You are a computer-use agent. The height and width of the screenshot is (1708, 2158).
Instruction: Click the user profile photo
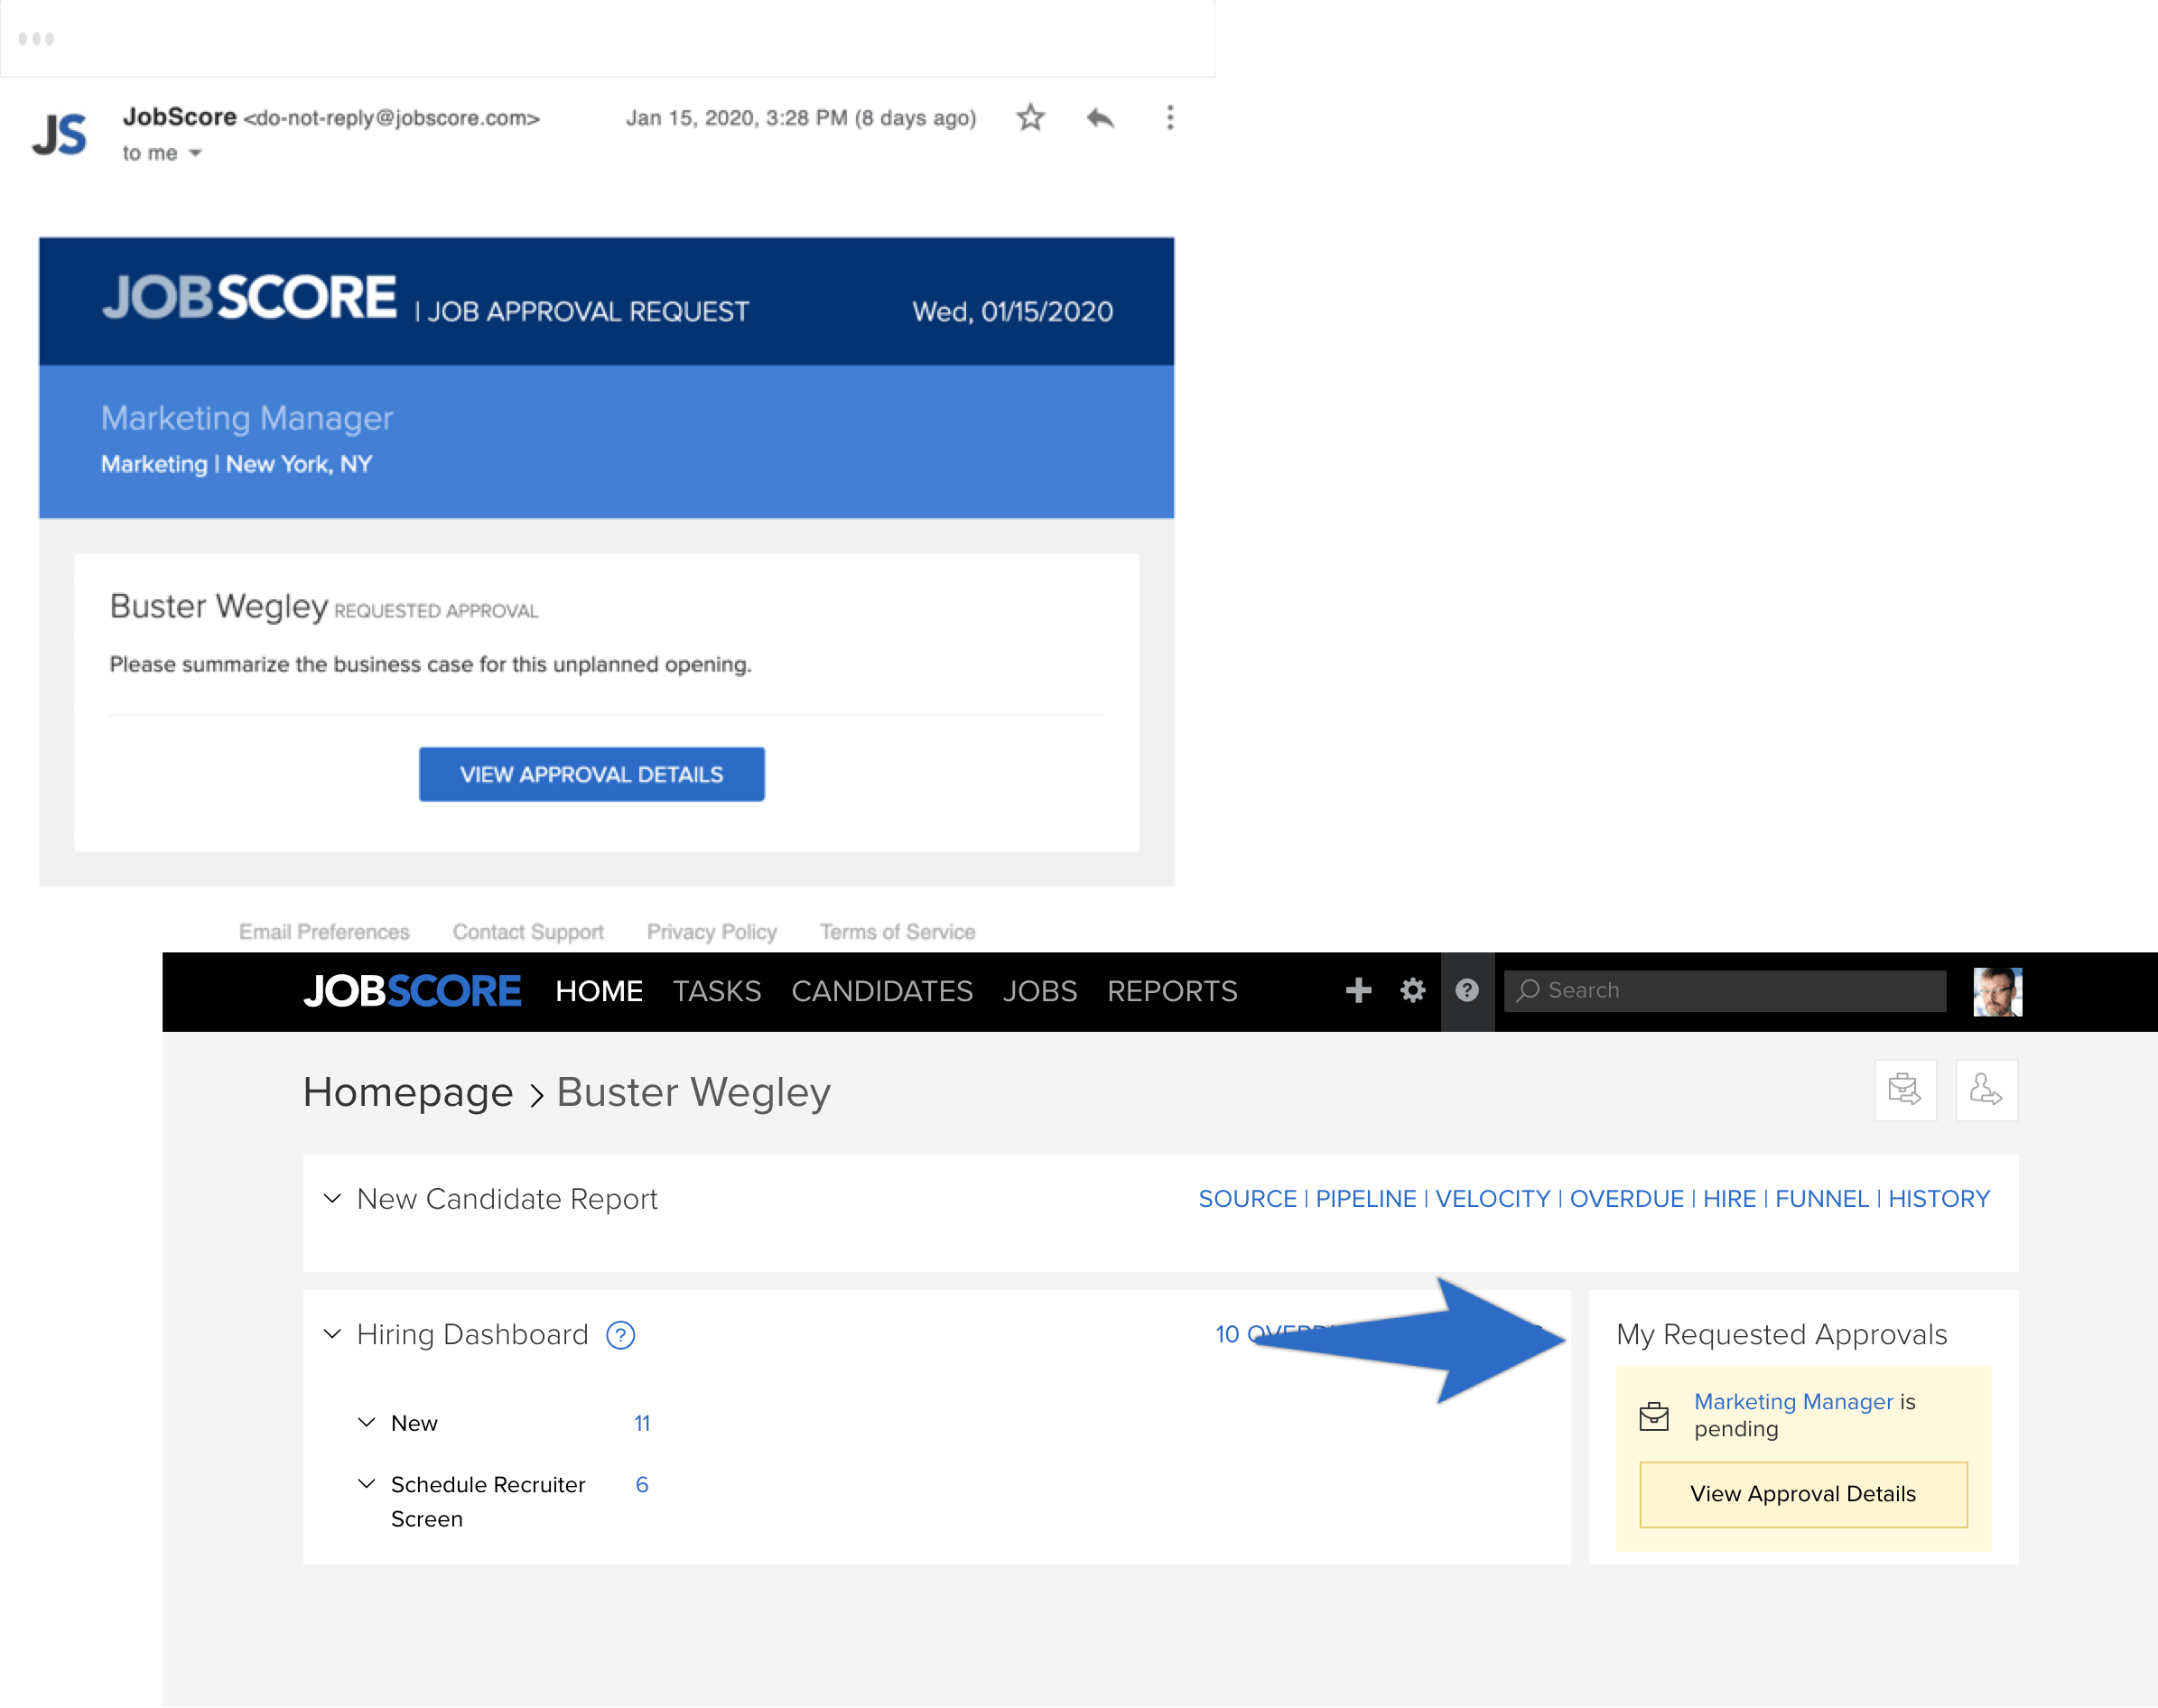(1997, 991)
